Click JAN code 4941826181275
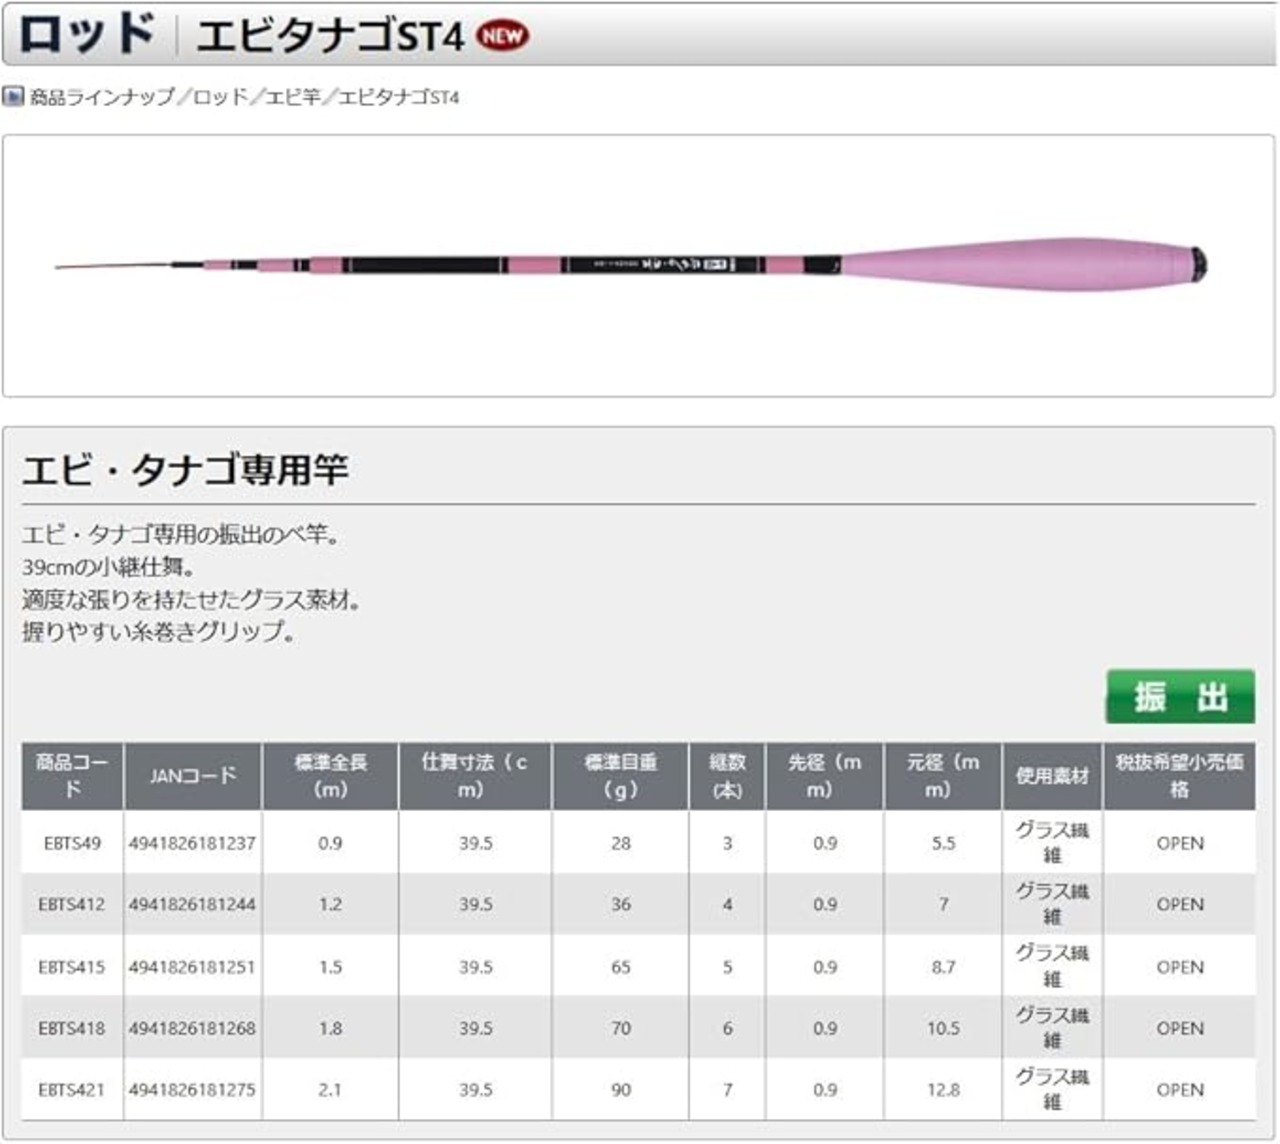The height and width of the screenshot is (1144, 1280). 192,1090
